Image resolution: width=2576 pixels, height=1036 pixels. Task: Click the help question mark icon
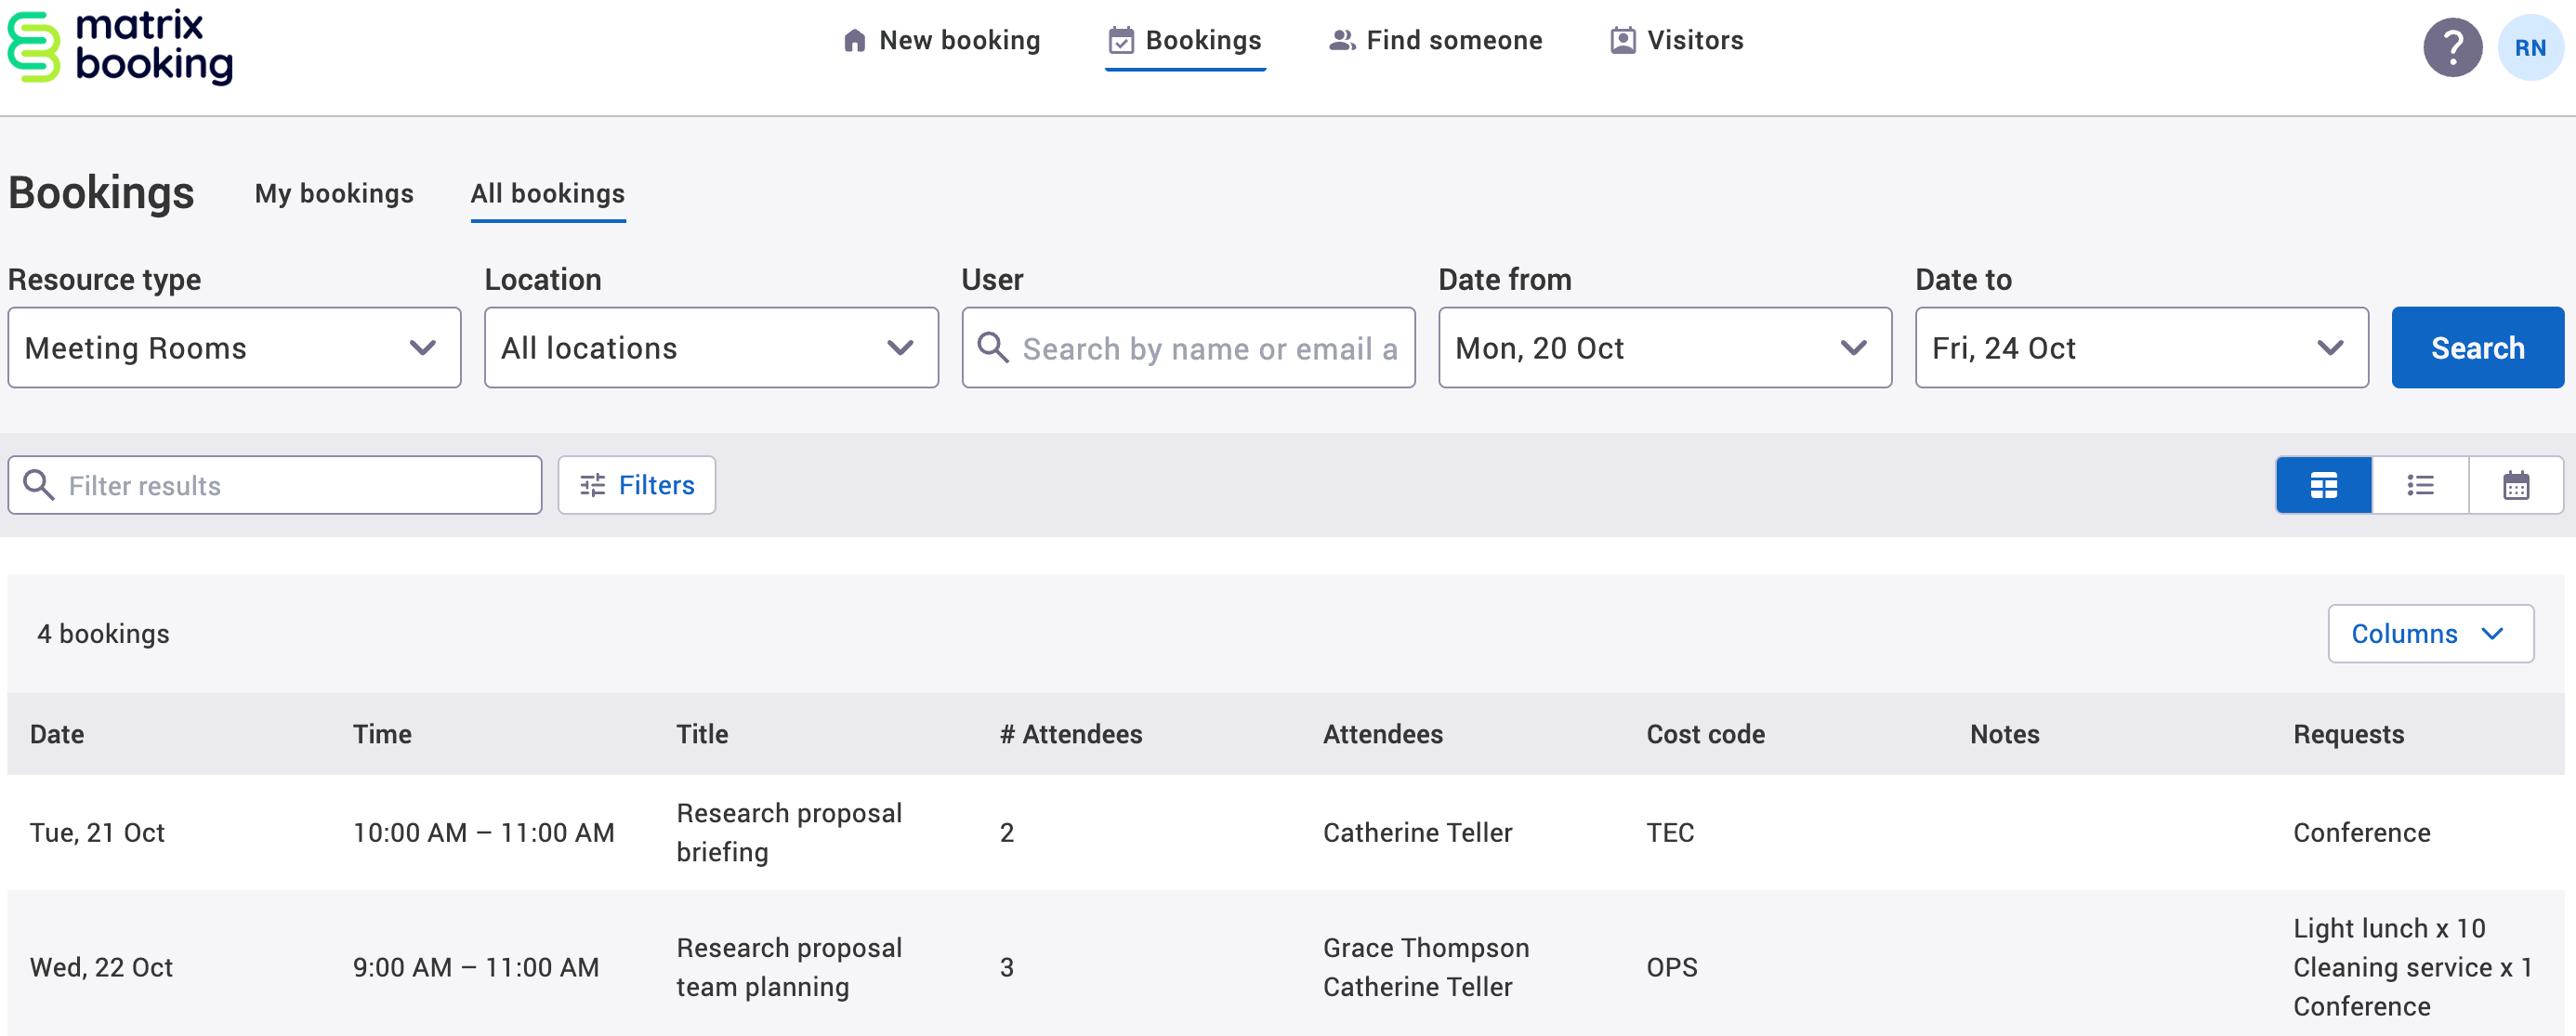[2454, 46]
